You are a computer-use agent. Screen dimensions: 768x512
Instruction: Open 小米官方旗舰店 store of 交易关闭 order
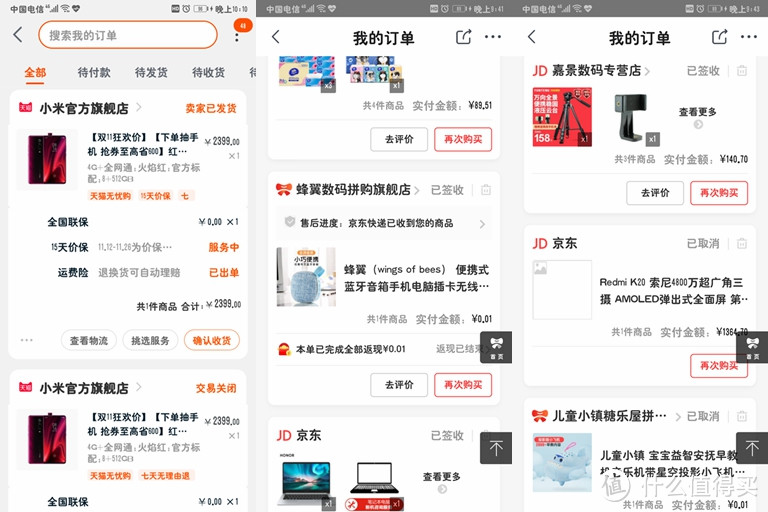84,388
